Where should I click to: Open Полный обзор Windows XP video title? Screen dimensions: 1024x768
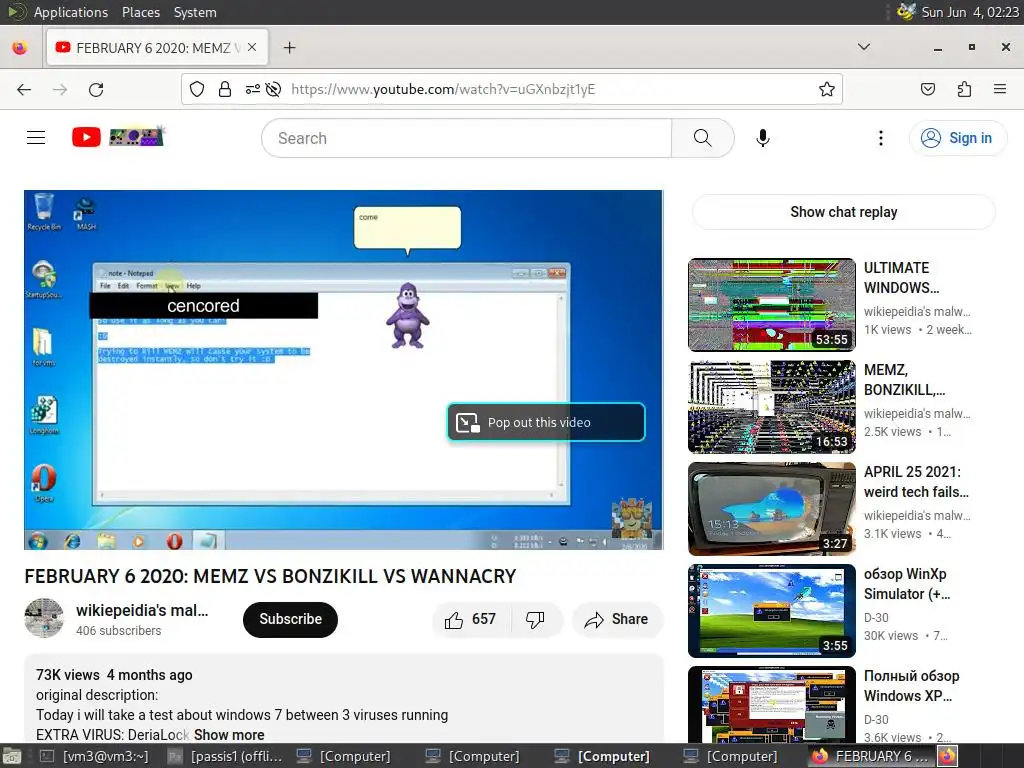click(912, 686)
